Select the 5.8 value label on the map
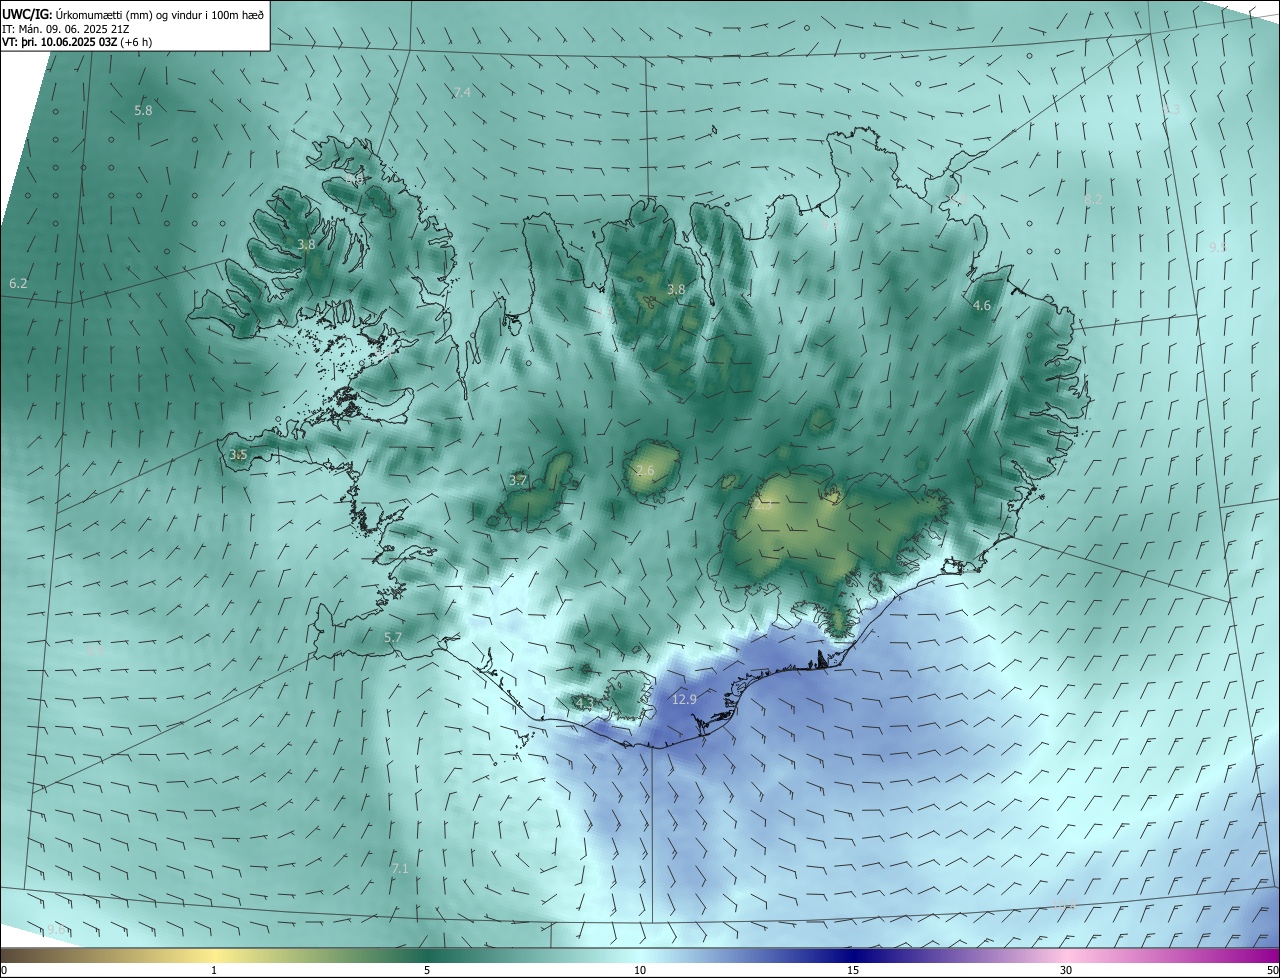 tap(143, 110)
